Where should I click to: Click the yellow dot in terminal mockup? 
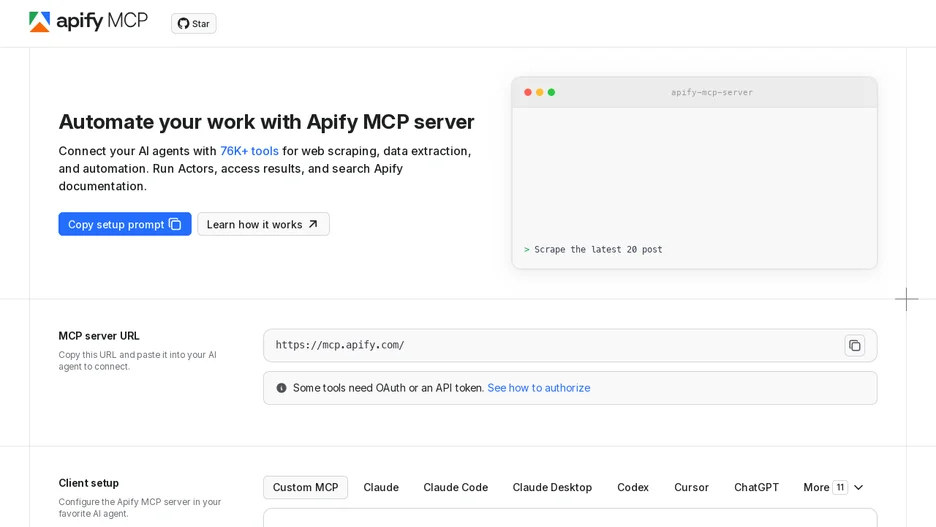[x=540, y=93]
